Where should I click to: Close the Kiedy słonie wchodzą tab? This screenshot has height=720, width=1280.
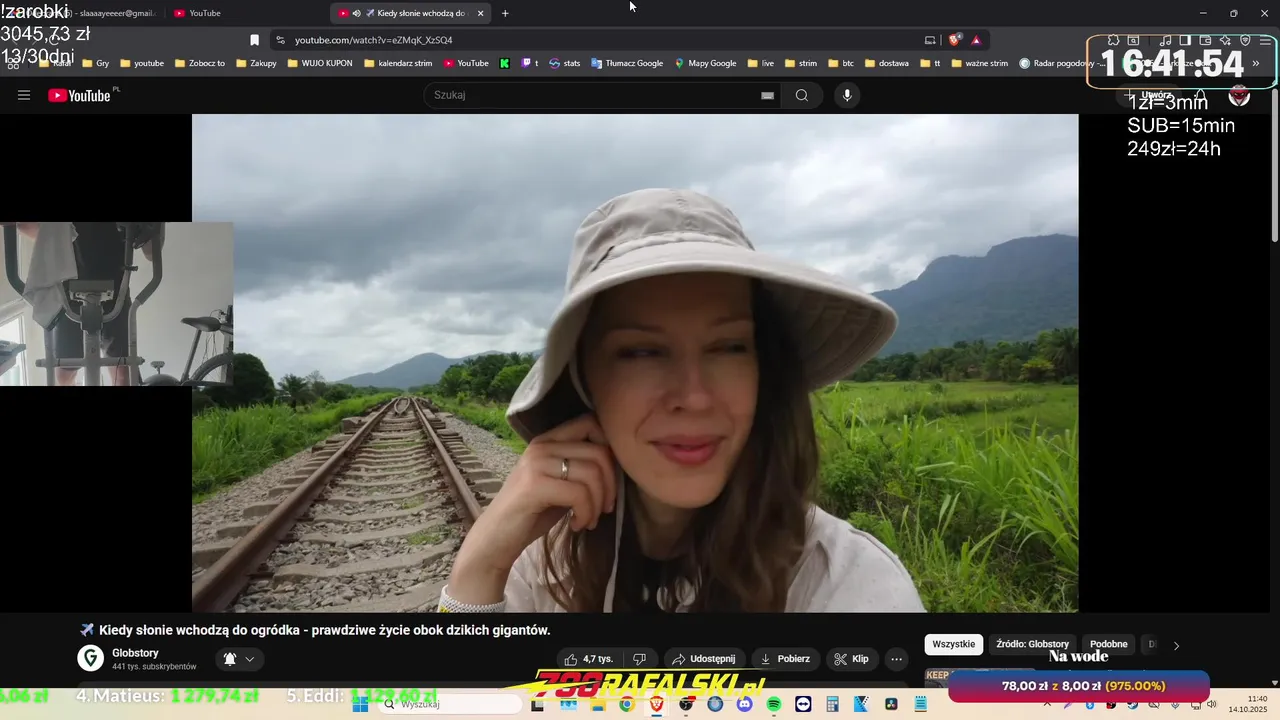(x=481, y=13)
